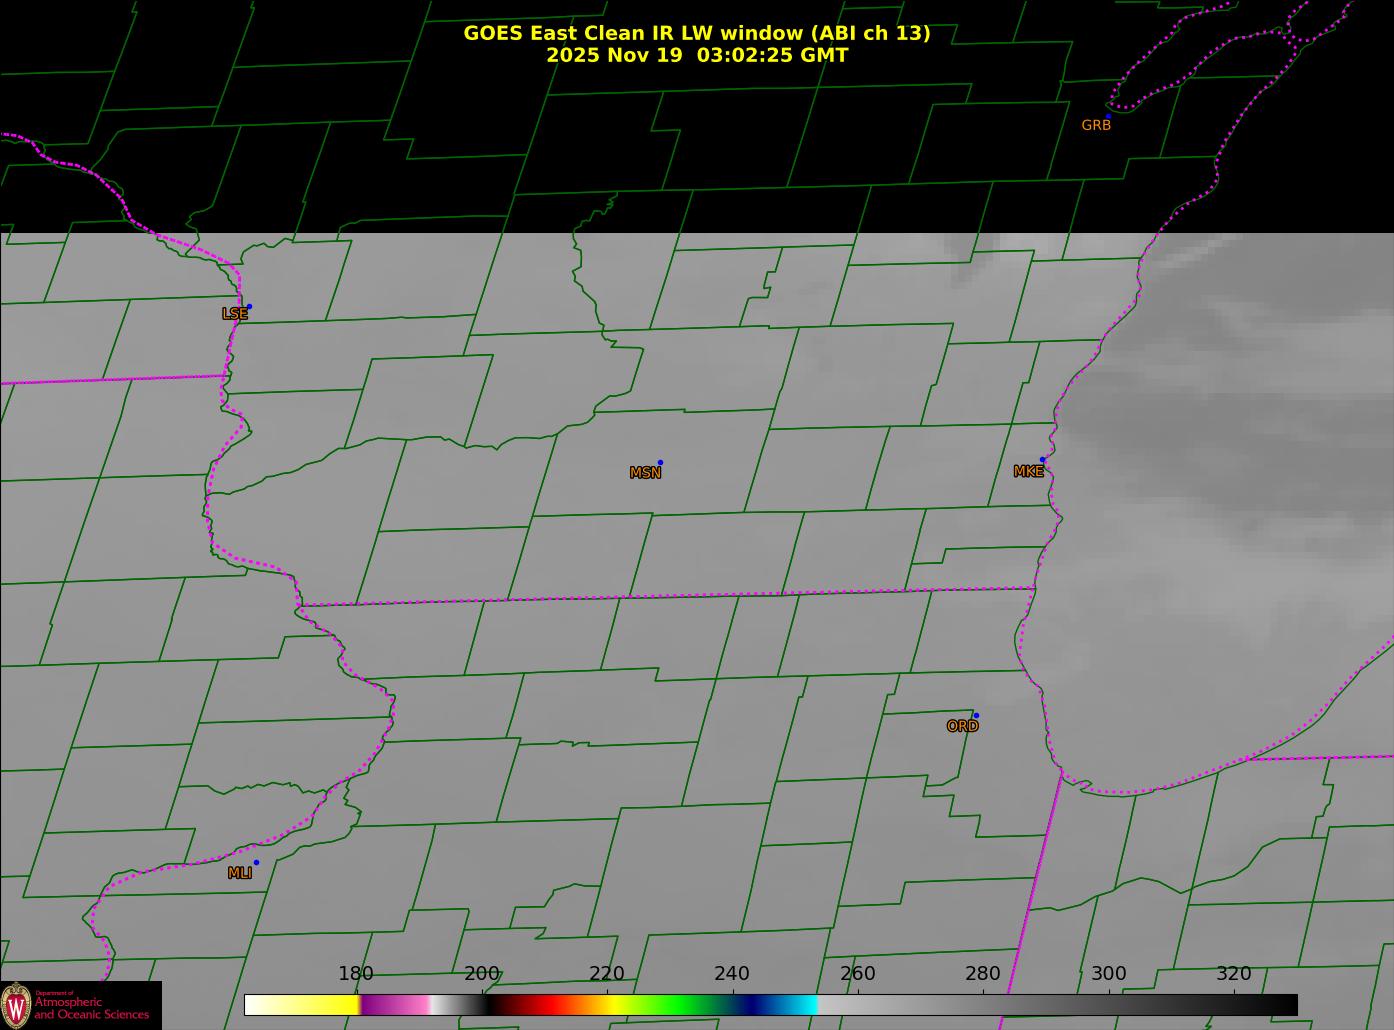Click the blue station dot at MSN
Screen dimensions: 1394x1030
(x=660, y=463)
